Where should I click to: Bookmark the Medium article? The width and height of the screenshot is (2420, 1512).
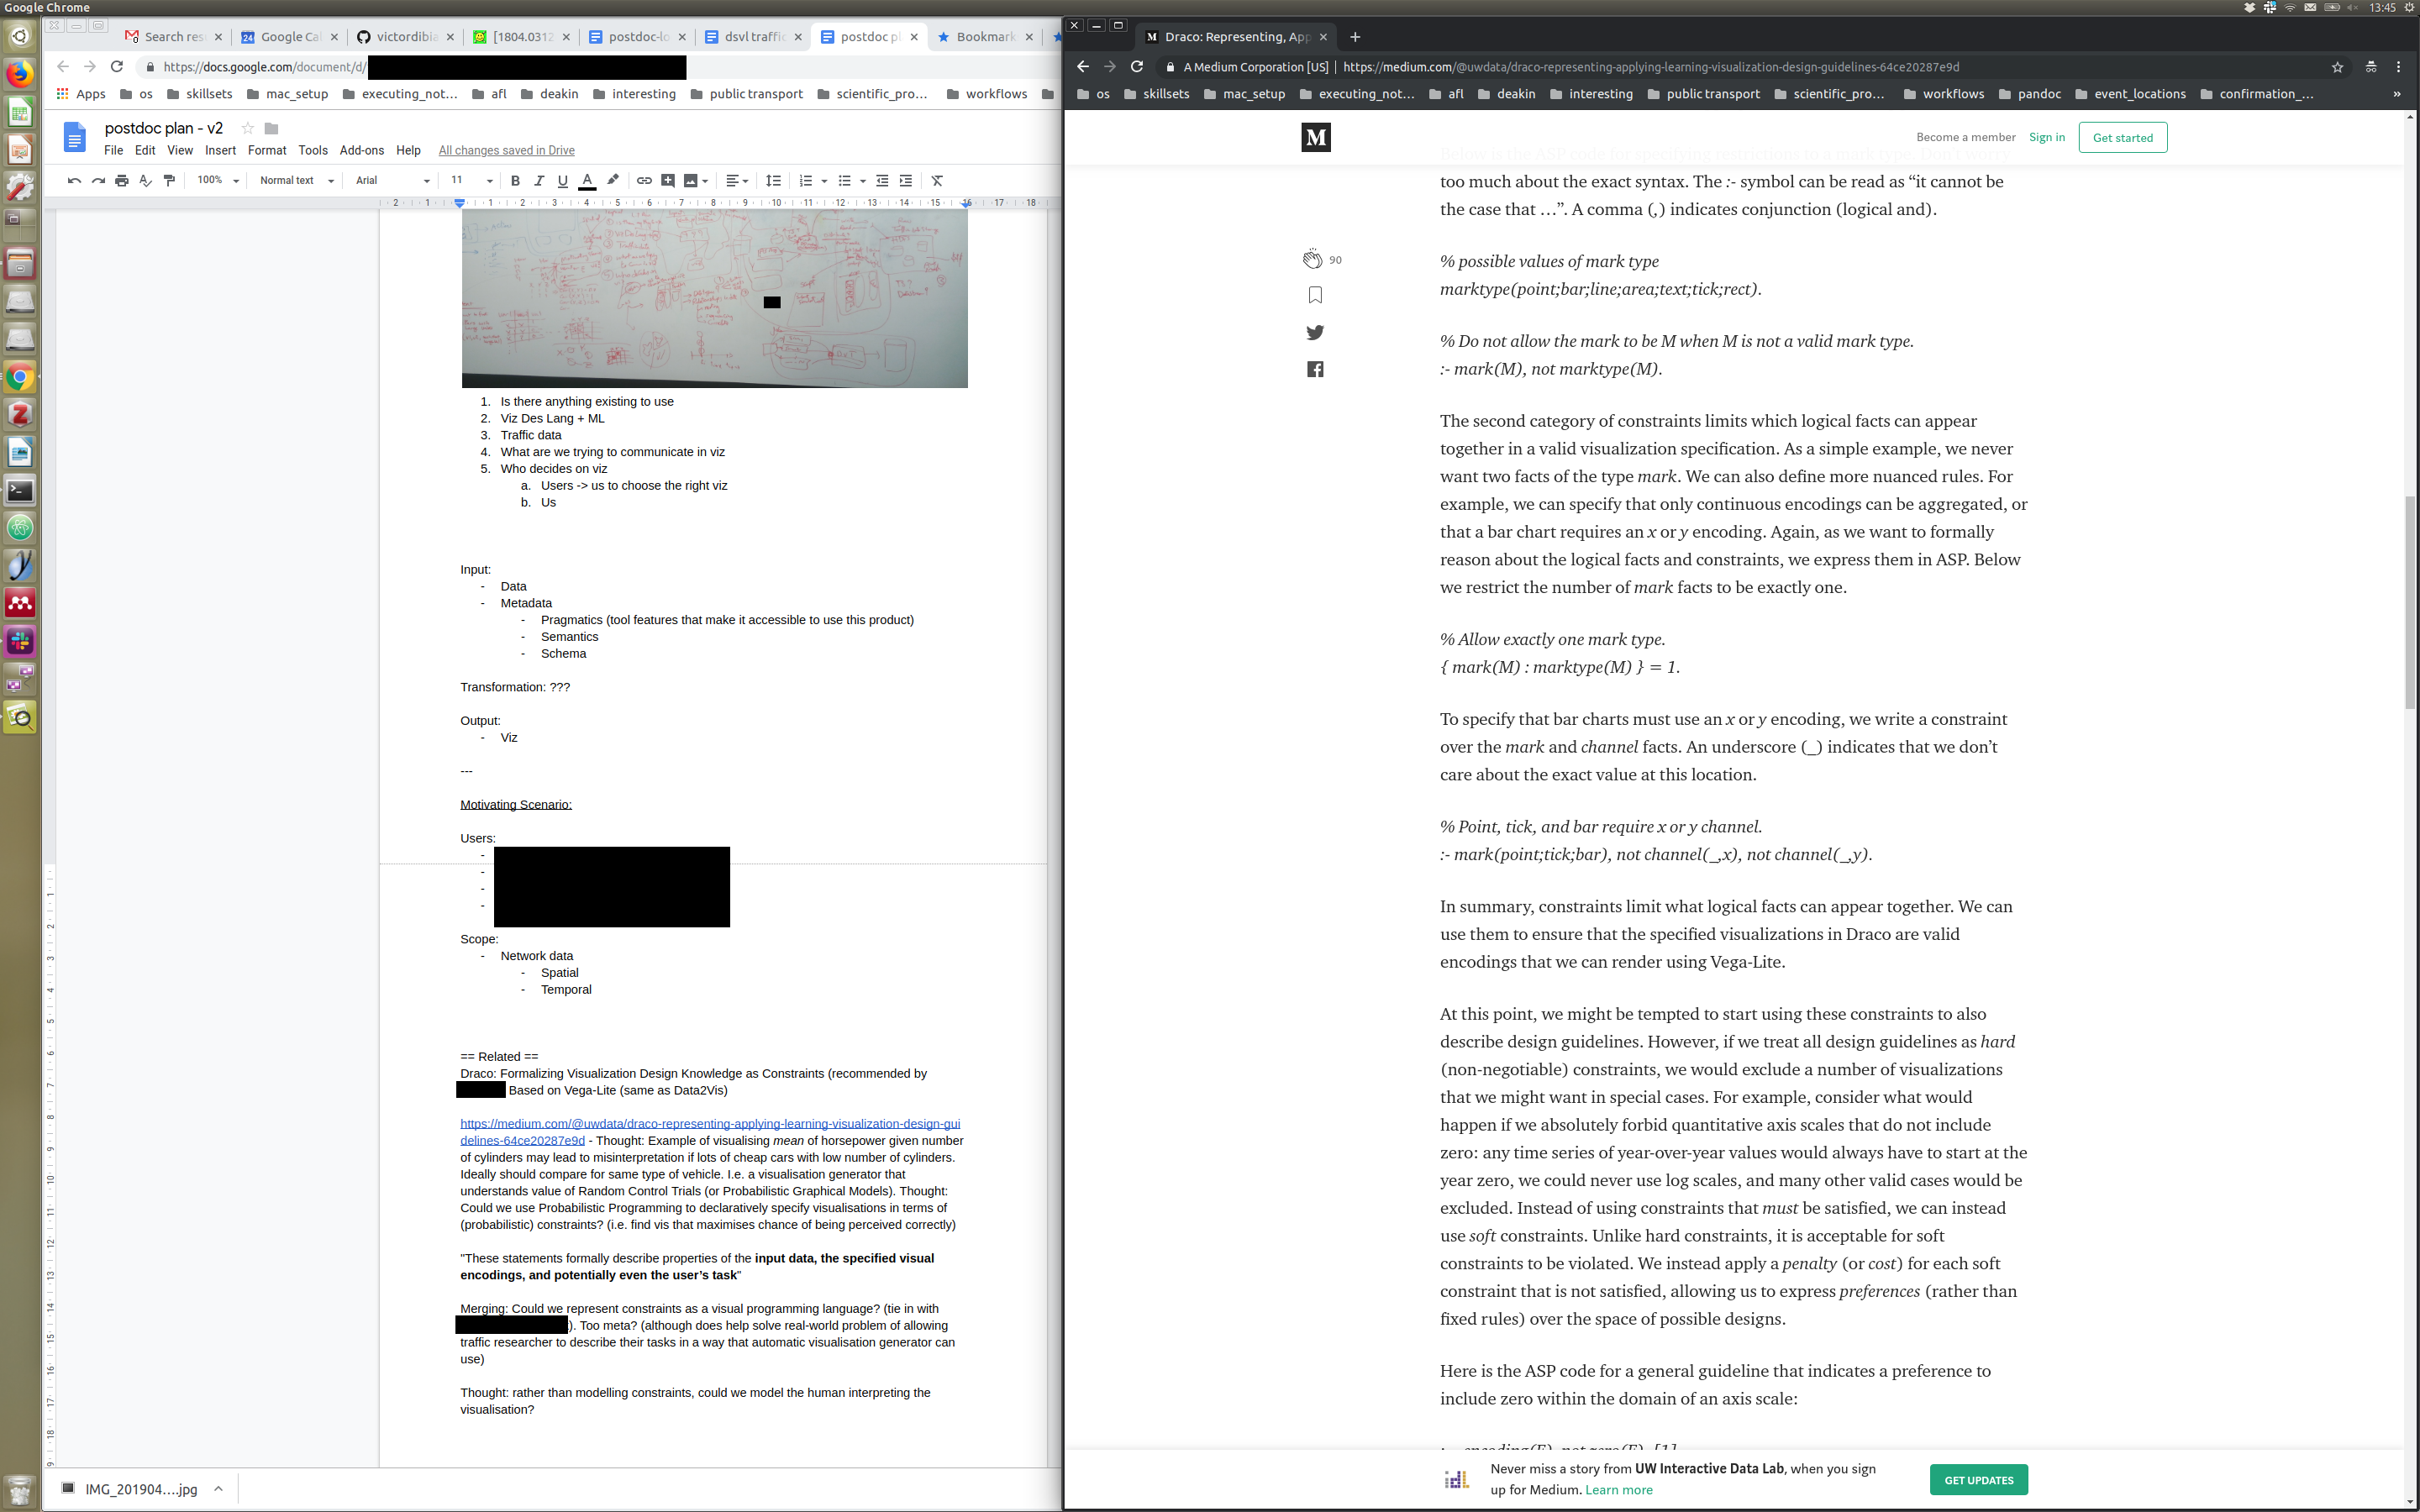(x=1315, y=295)
